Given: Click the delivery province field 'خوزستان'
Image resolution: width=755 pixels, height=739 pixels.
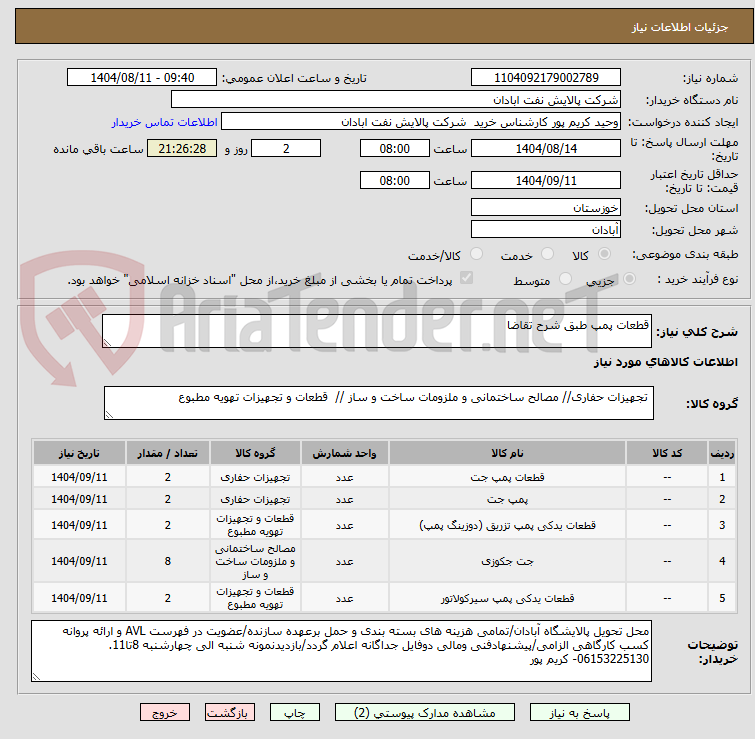Looking at the screenshot, I should [546, 207].
